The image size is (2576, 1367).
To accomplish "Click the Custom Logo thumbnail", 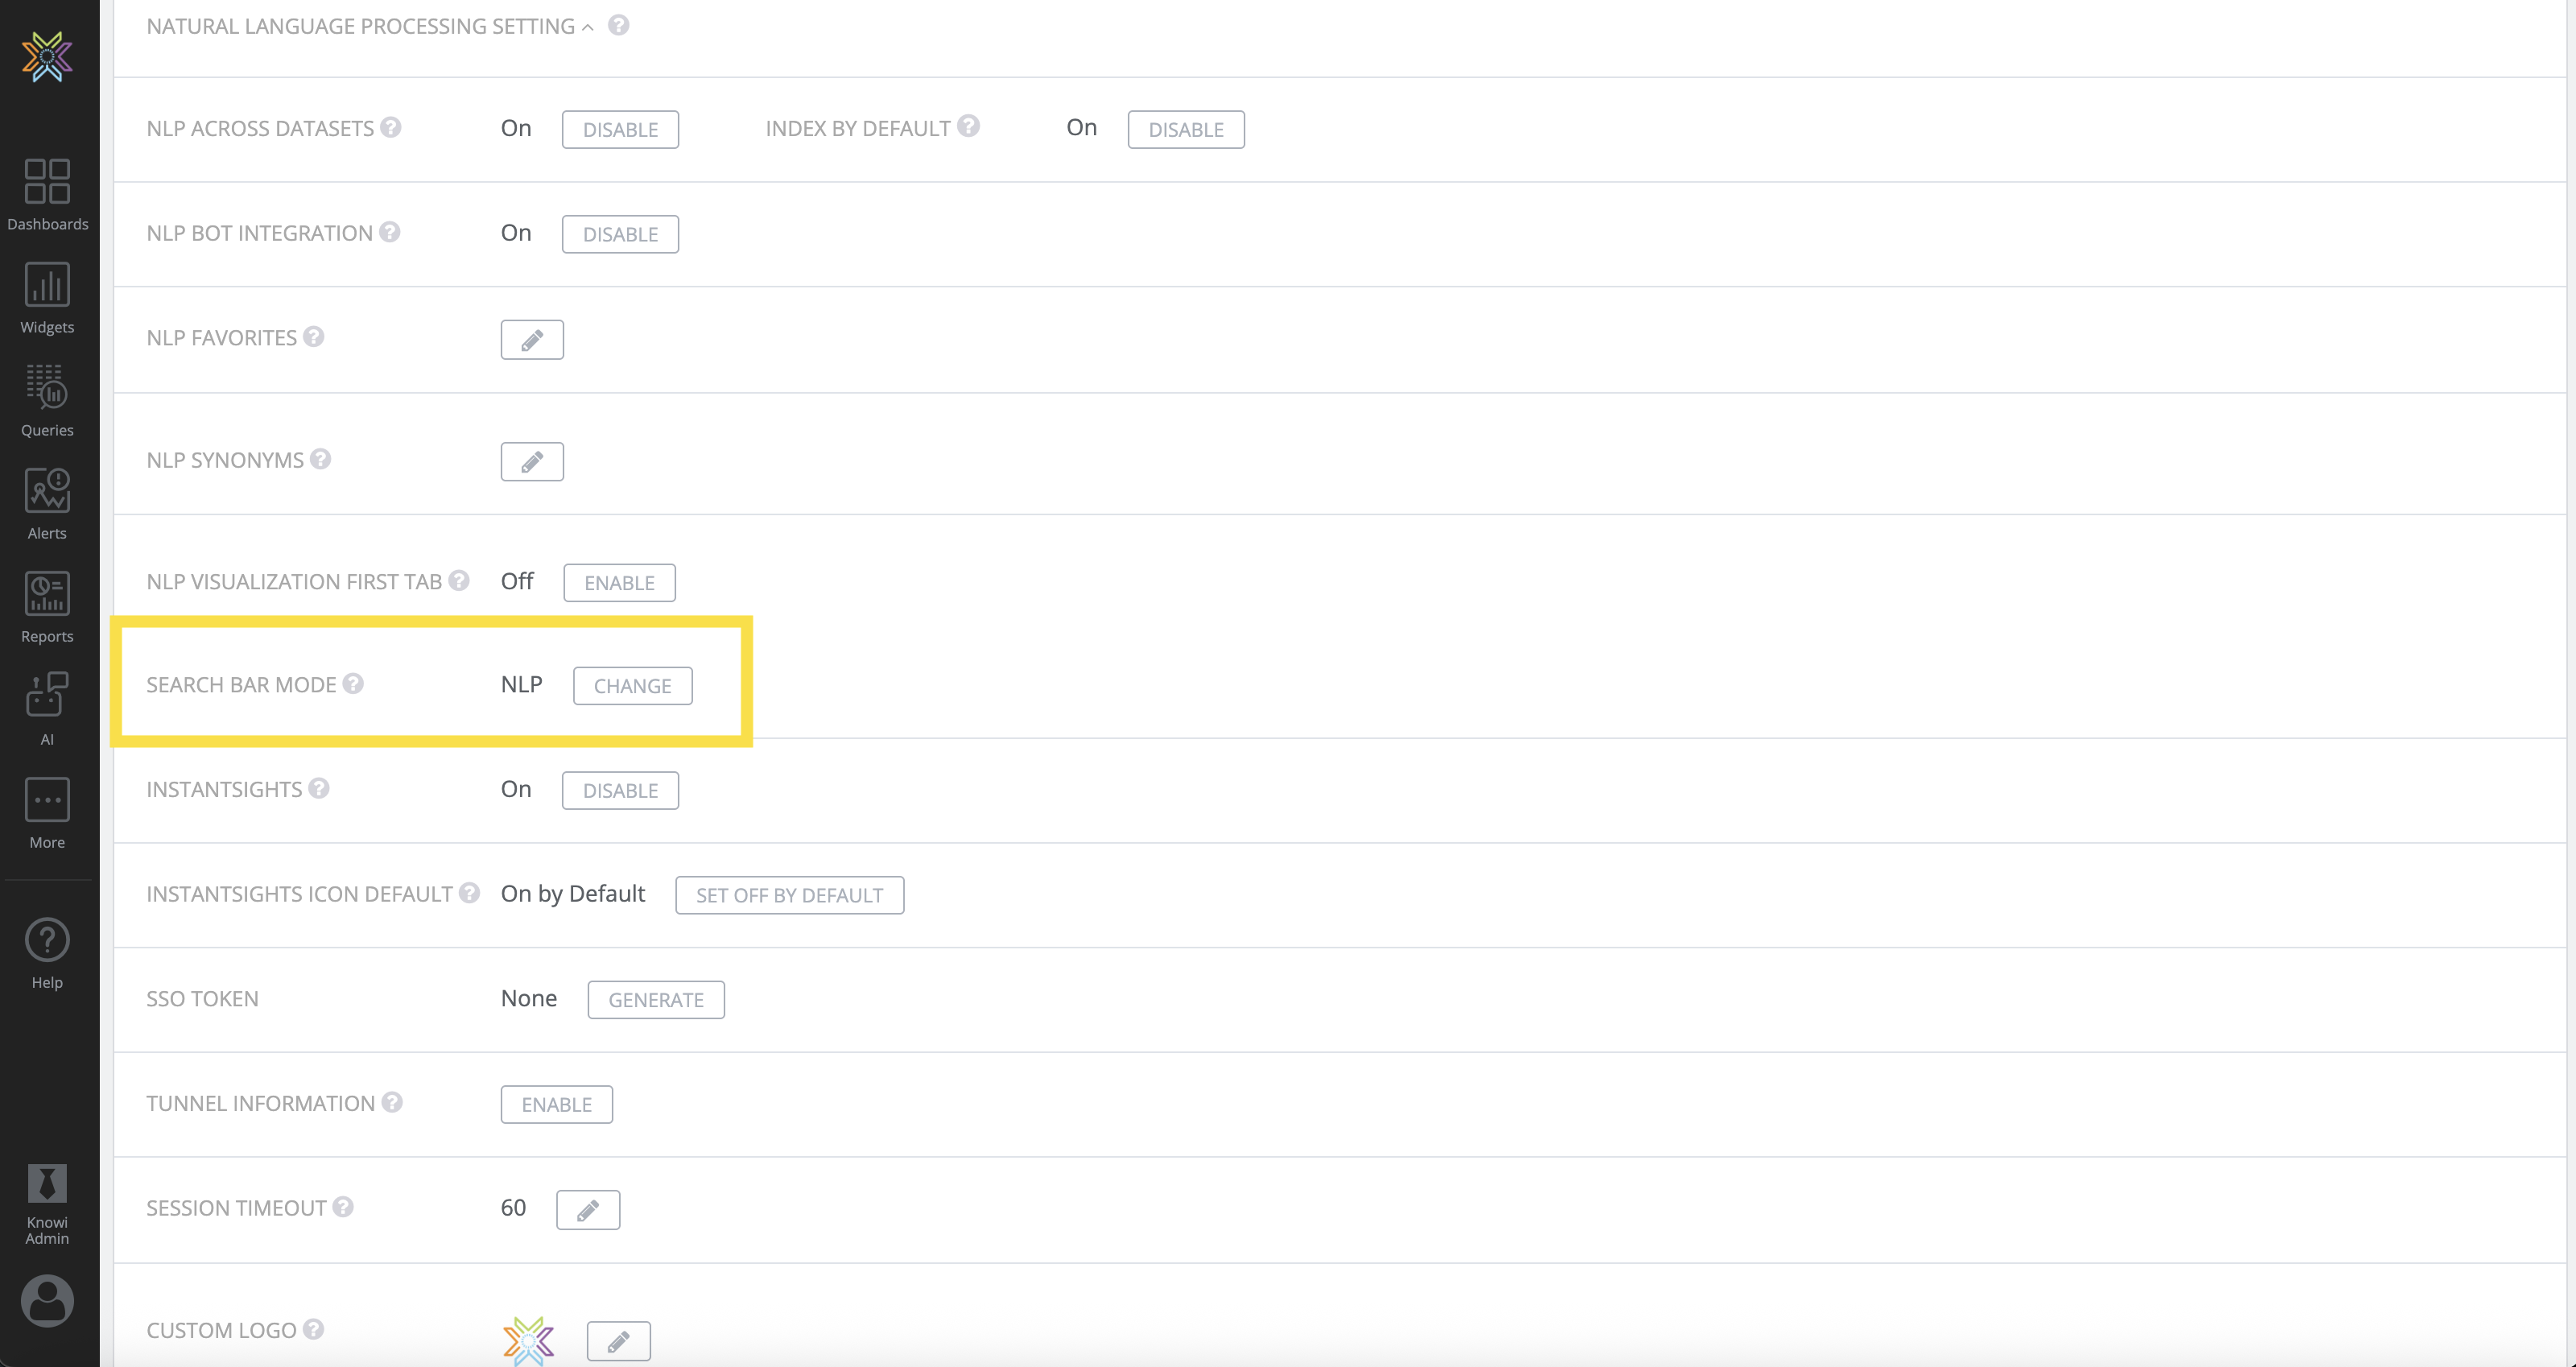I will click(x=528, y=1340).
